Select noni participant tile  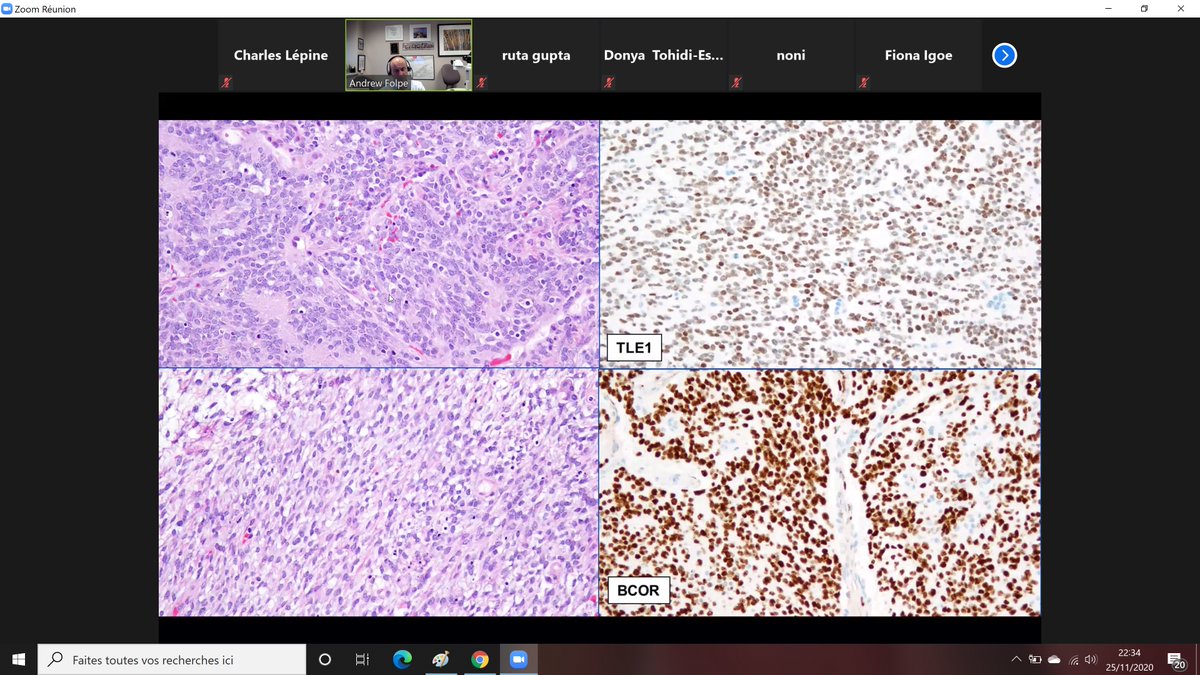coord(791,55)
